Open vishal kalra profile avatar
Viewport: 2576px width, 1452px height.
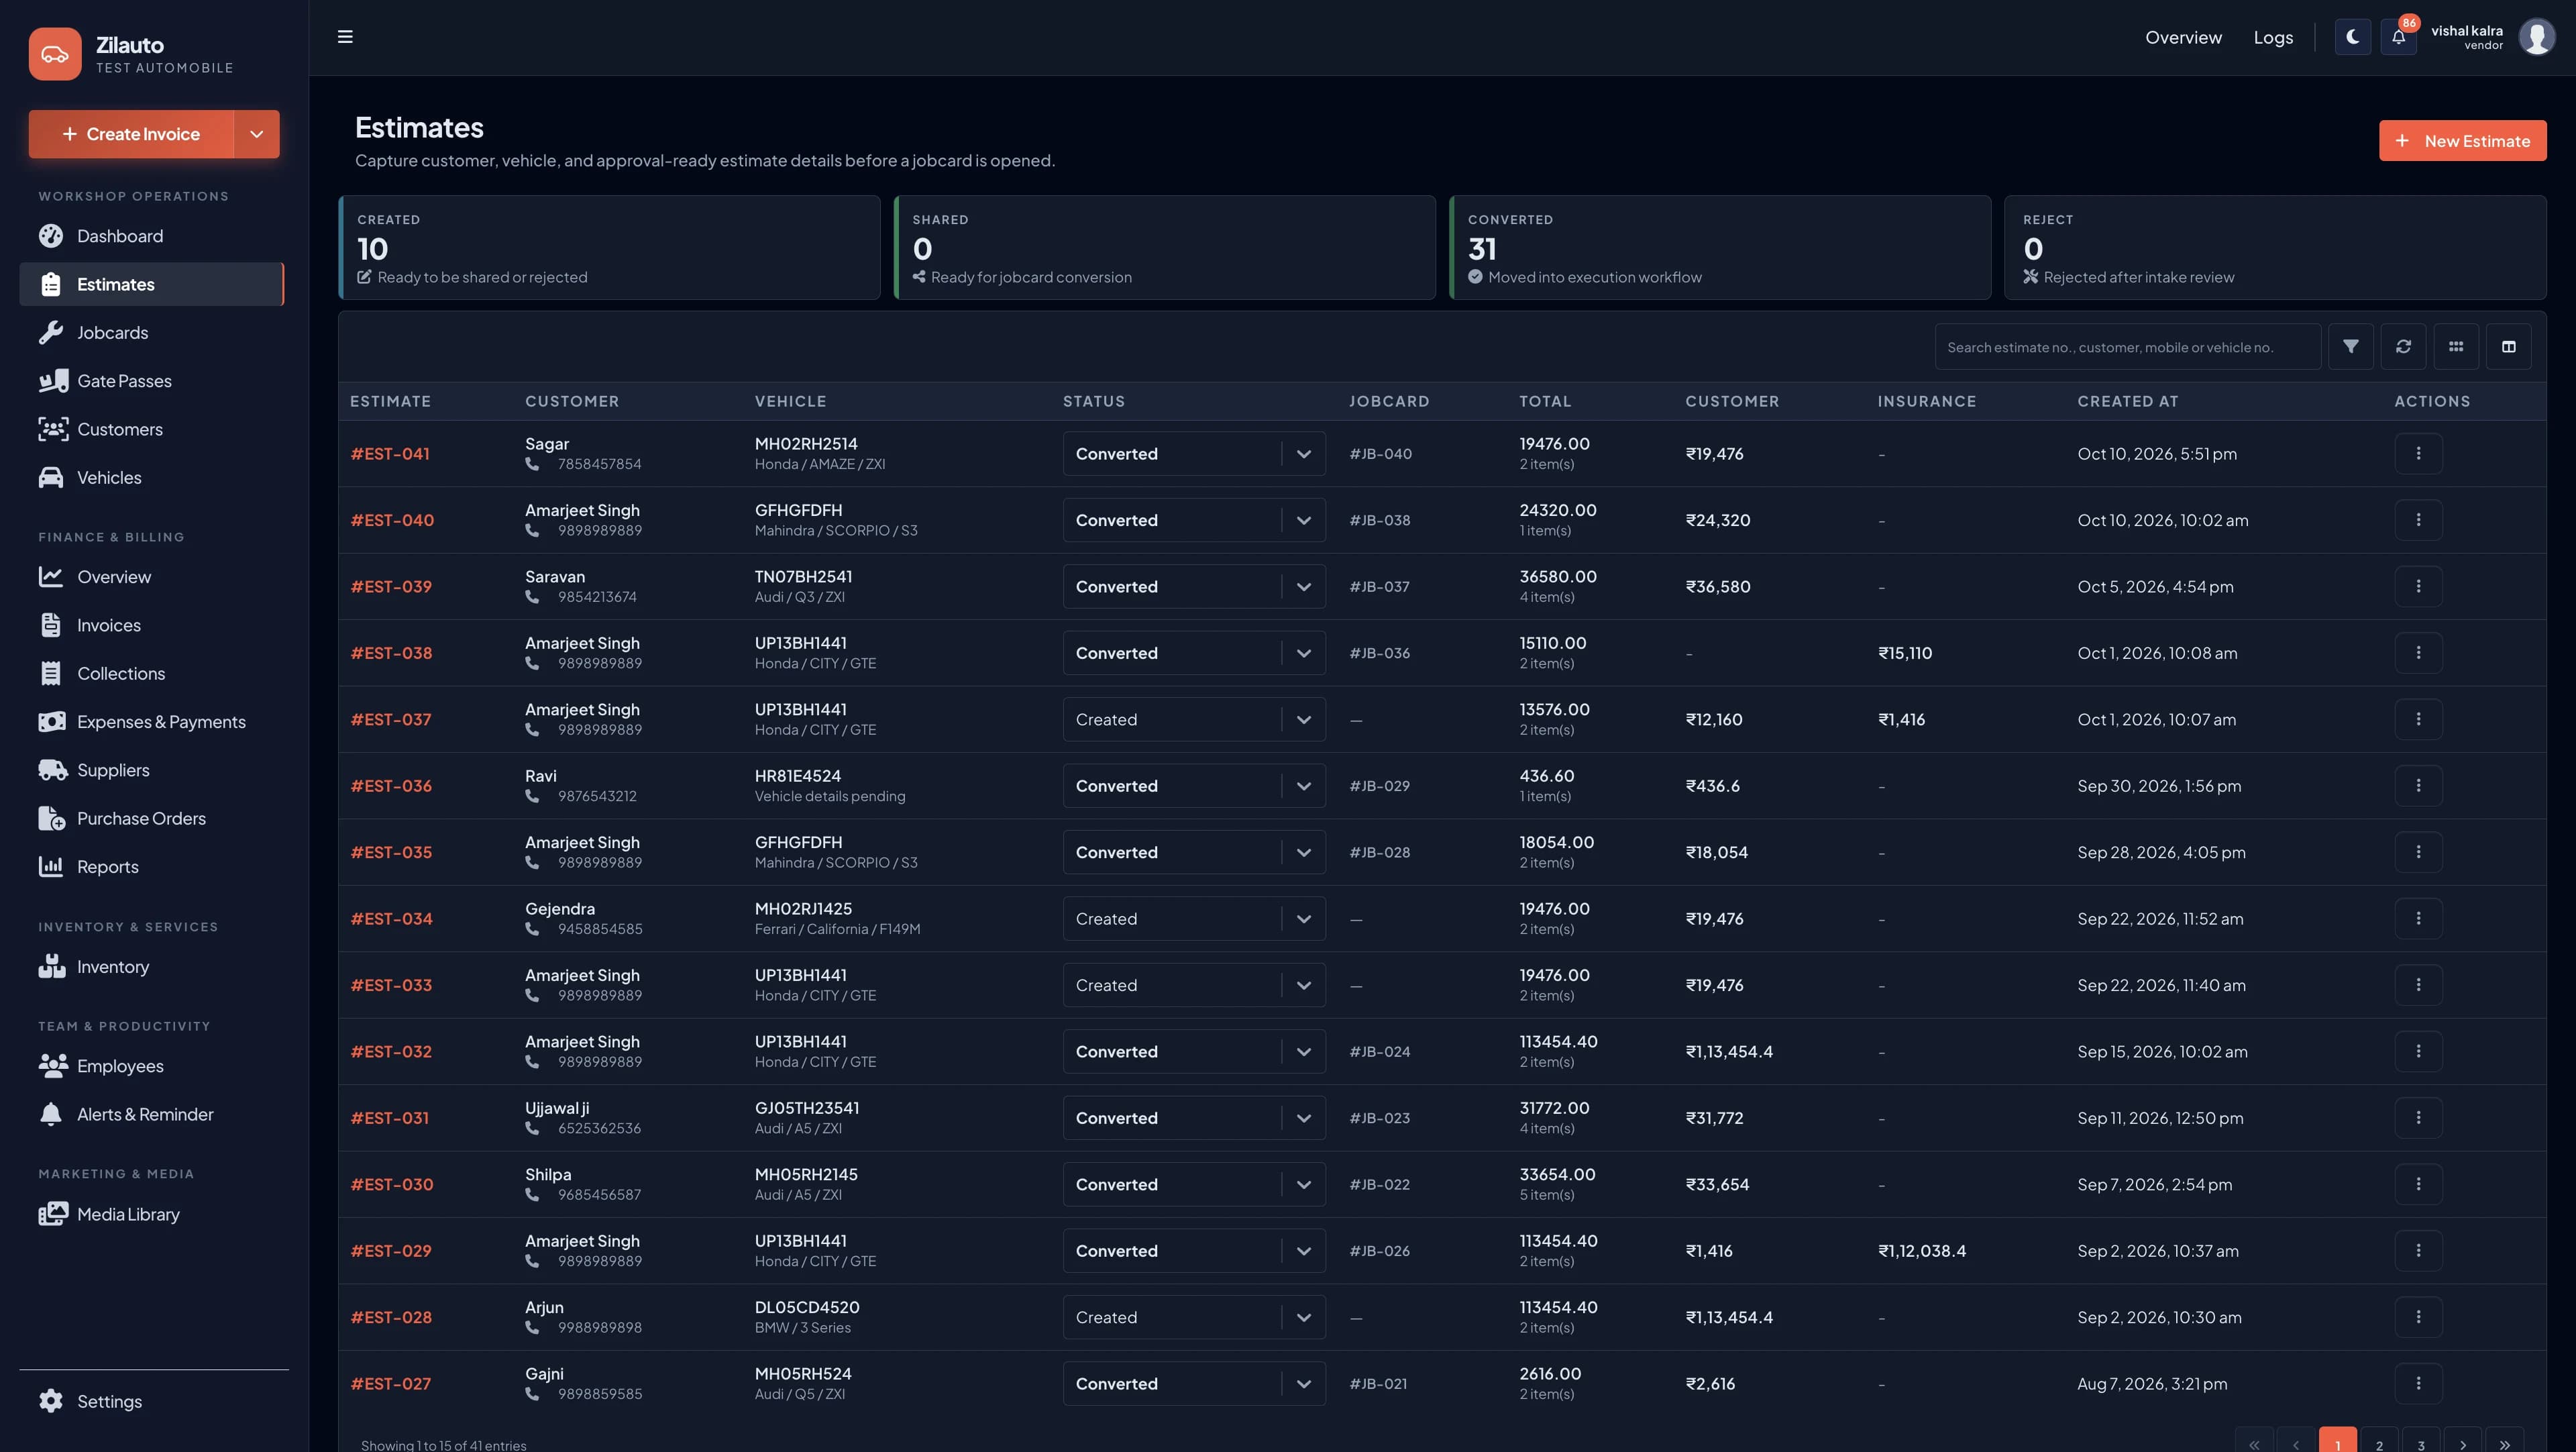click(x=2536, y=37)
